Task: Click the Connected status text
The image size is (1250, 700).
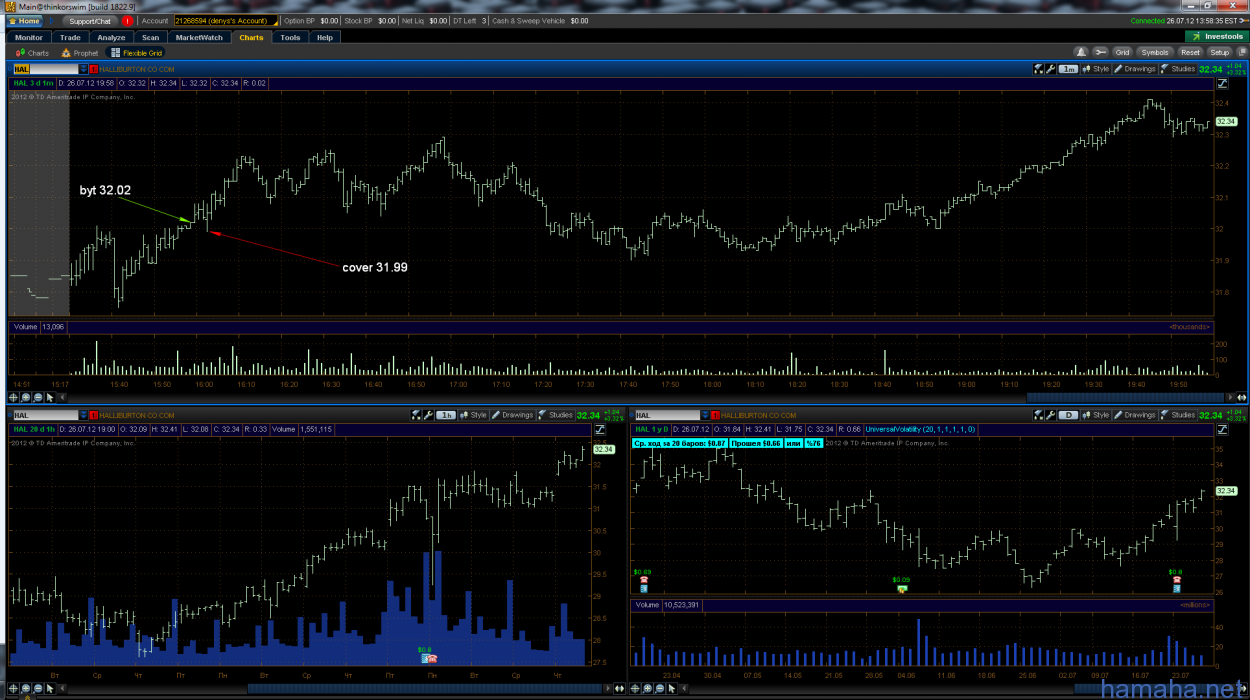Action: click(x=1147, y=20)
